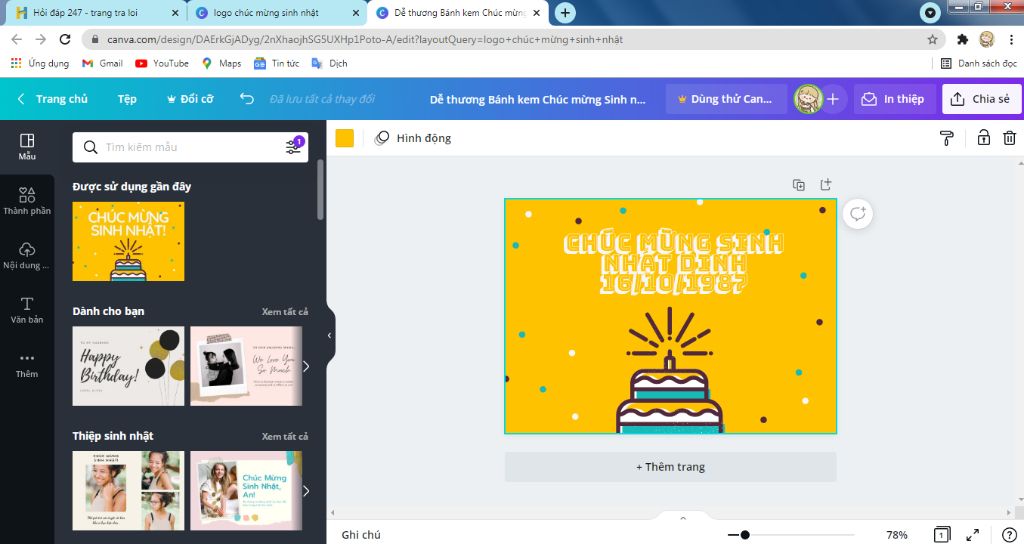
Task: Add a new page using plus-page icon
Action: (x=825, y=185)
